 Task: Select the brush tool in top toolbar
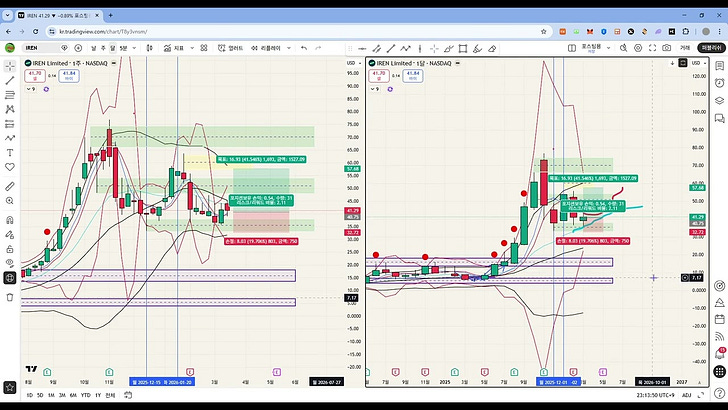(x=477, y=48)
